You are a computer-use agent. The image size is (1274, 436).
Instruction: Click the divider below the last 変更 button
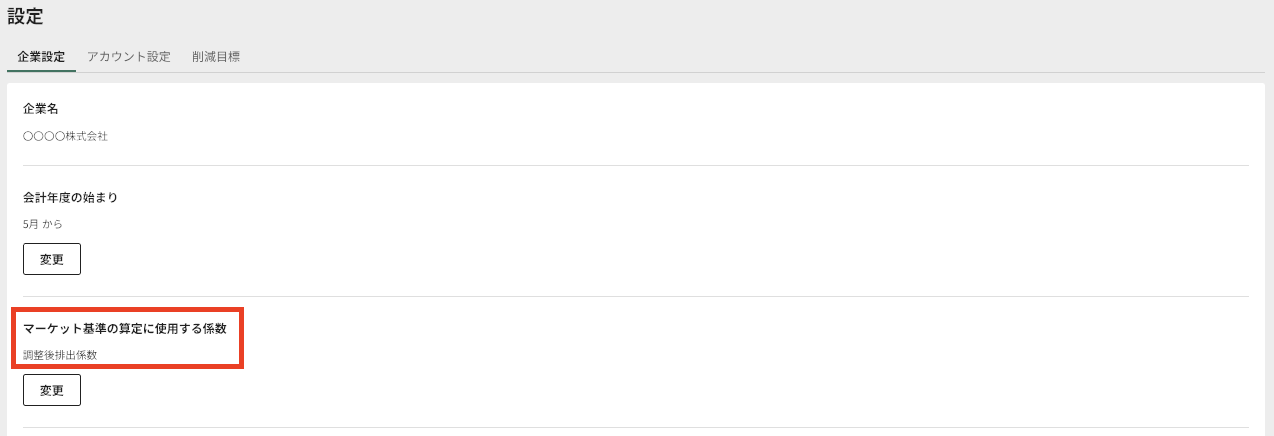(x=636, y=427)
